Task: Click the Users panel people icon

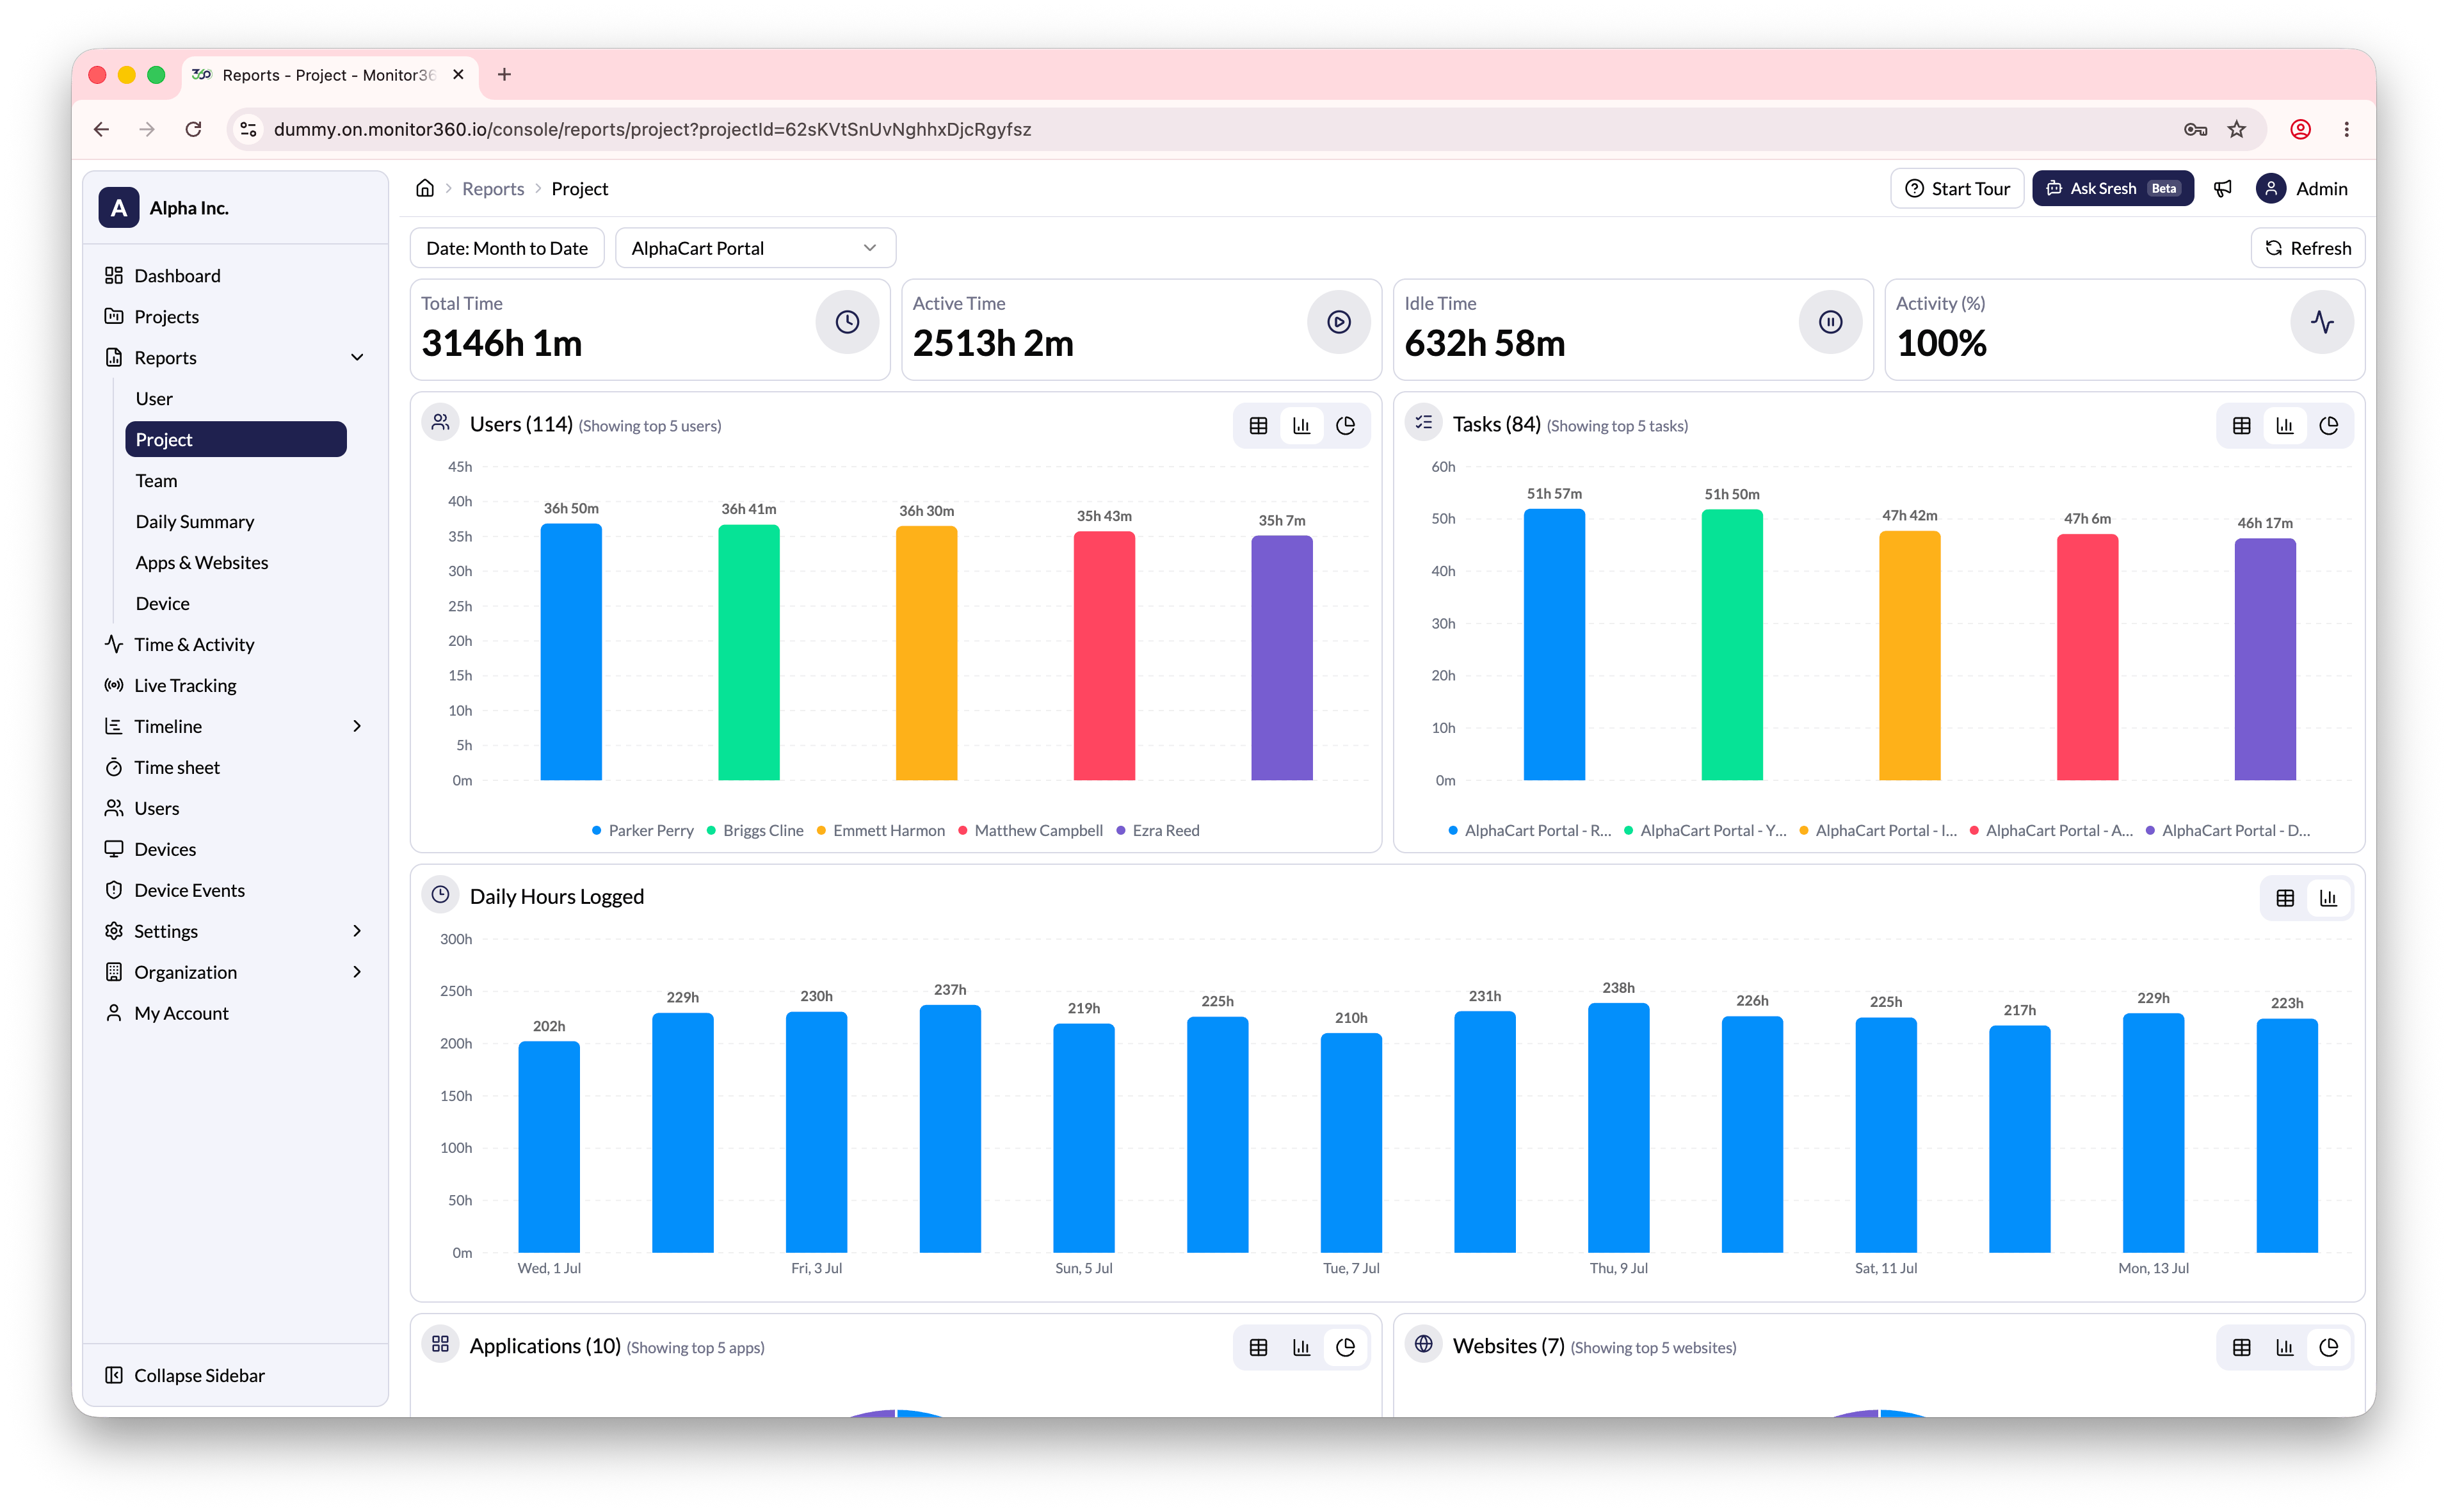Action: click(x=440, y=423)
